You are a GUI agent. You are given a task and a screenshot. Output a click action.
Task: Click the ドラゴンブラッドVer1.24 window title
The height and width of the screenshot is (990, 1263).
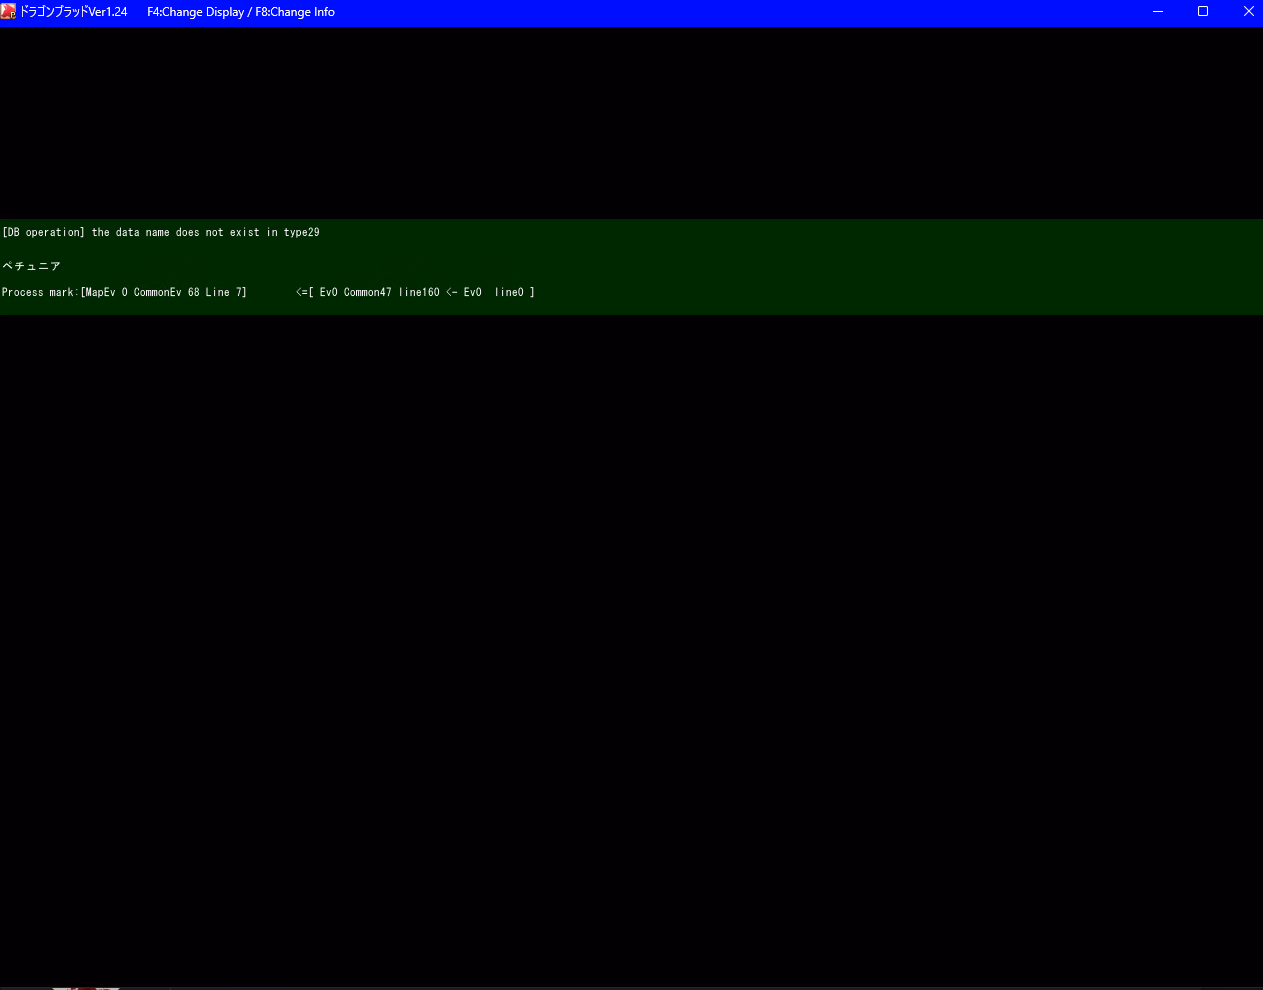click(x=74, y=12)
